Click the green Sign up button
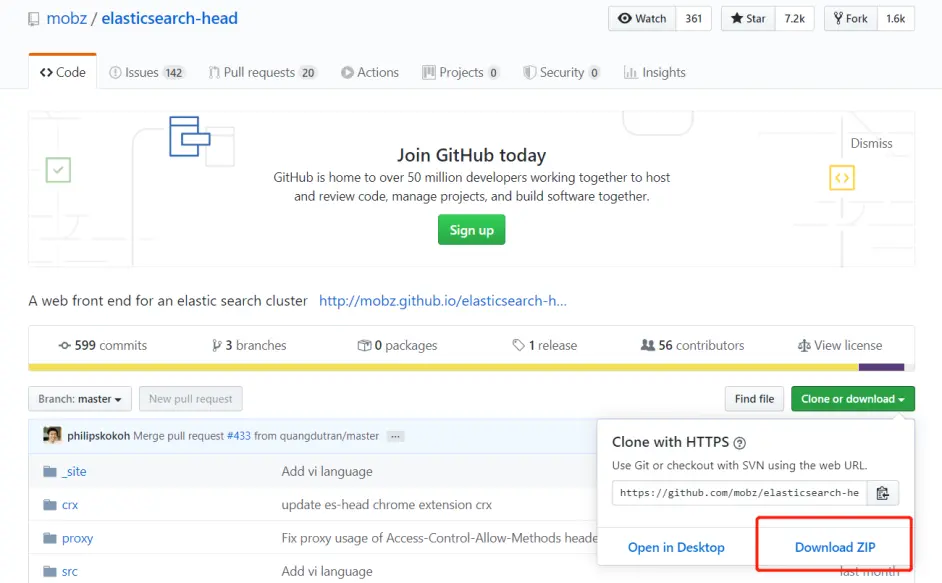The height and width of the screenshot is (583, 942). click(x=472, y=230)
